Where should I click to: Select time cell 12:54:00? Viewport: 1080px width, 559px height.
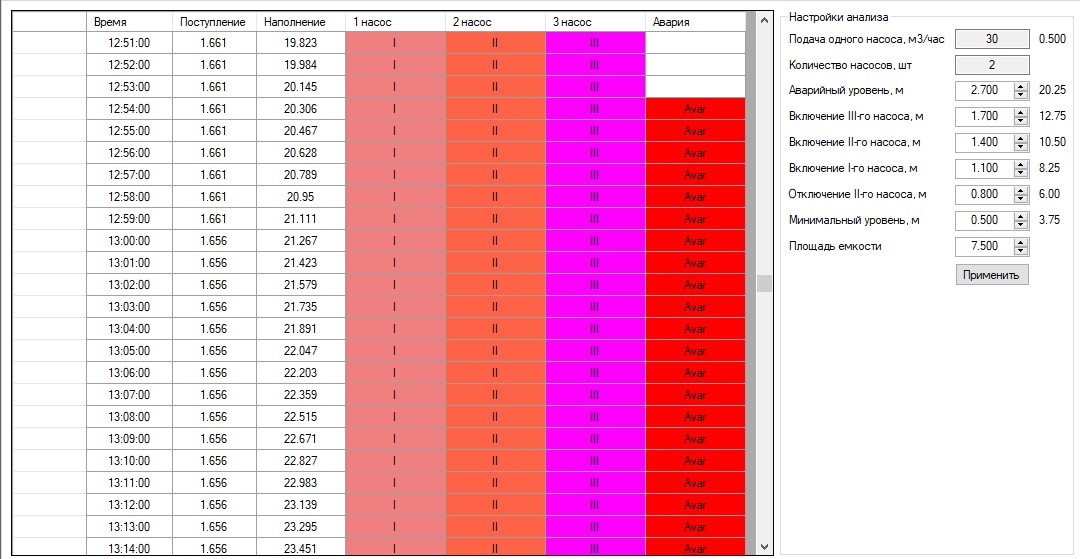[x=129, y=109]
